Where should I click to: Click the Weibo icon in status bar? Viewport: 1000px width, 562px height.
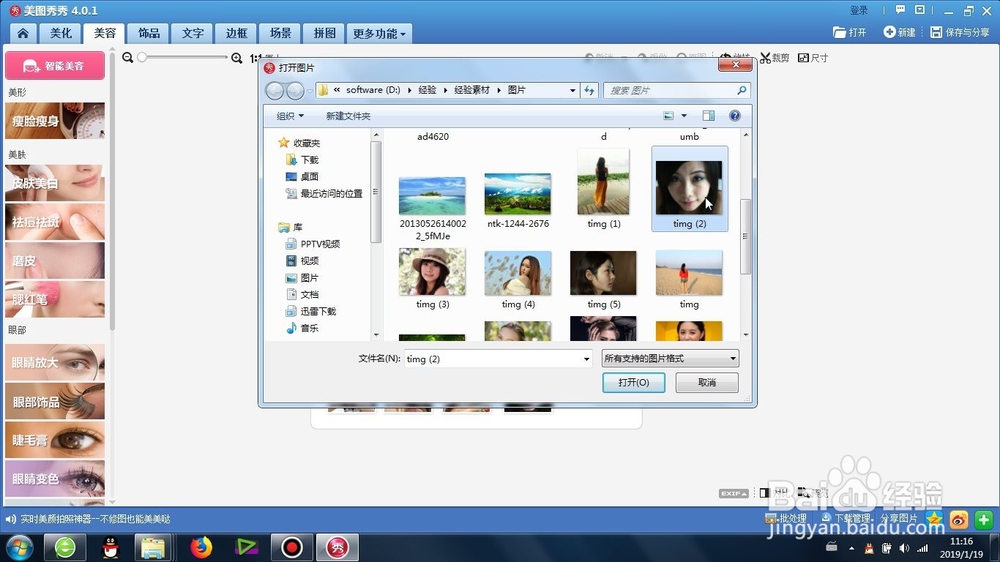pos(959,519)
